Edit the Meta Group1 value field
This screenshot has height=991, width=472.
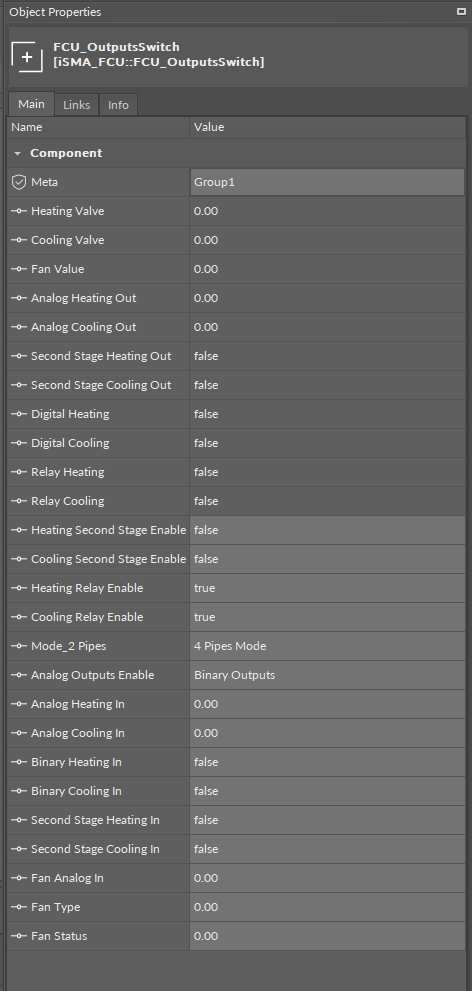327,182
